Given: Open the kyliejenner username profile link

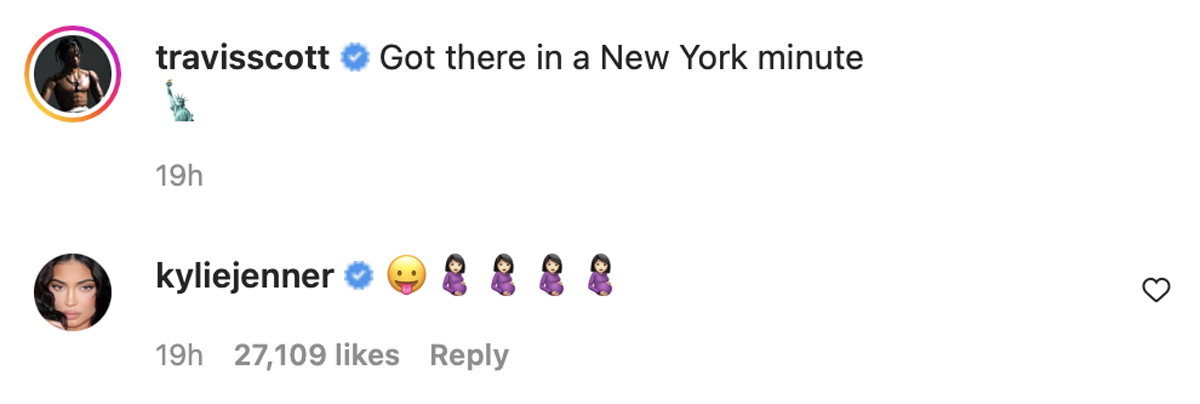Looking at the screenshot, I should click(x=245, y=276).
